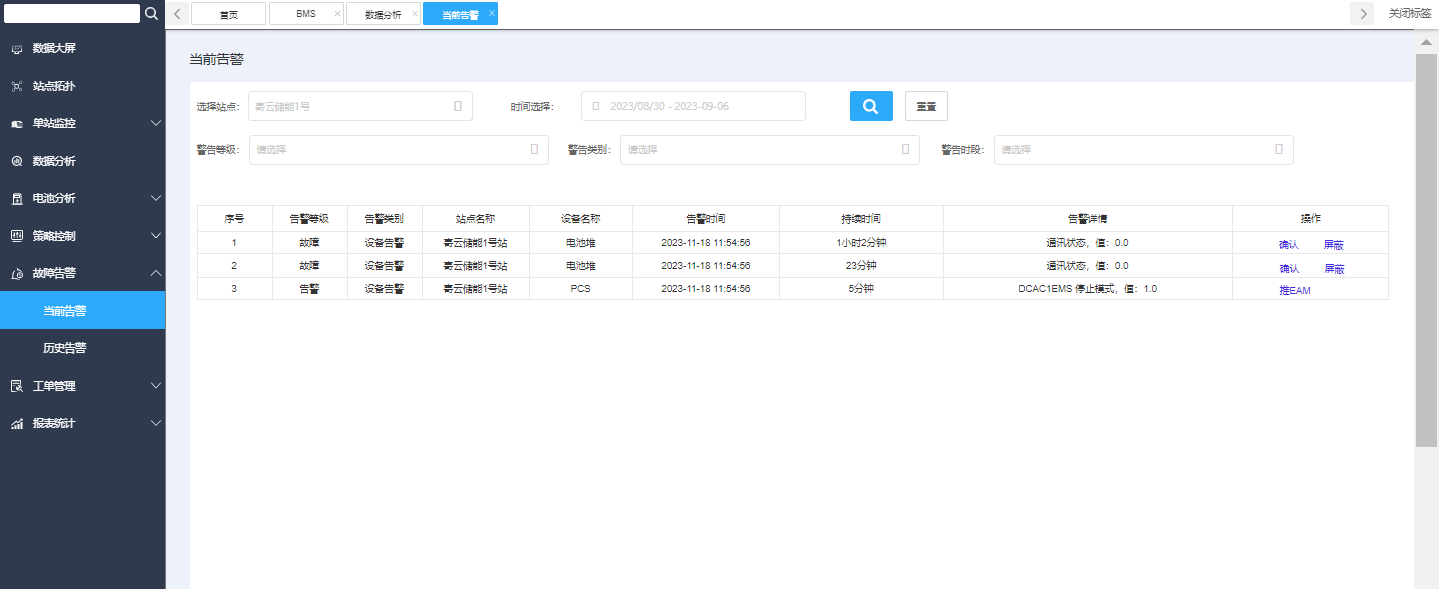
Task: Click the scrollbar up arrow
Action: pyautogui.click(x=1426, y=43)
